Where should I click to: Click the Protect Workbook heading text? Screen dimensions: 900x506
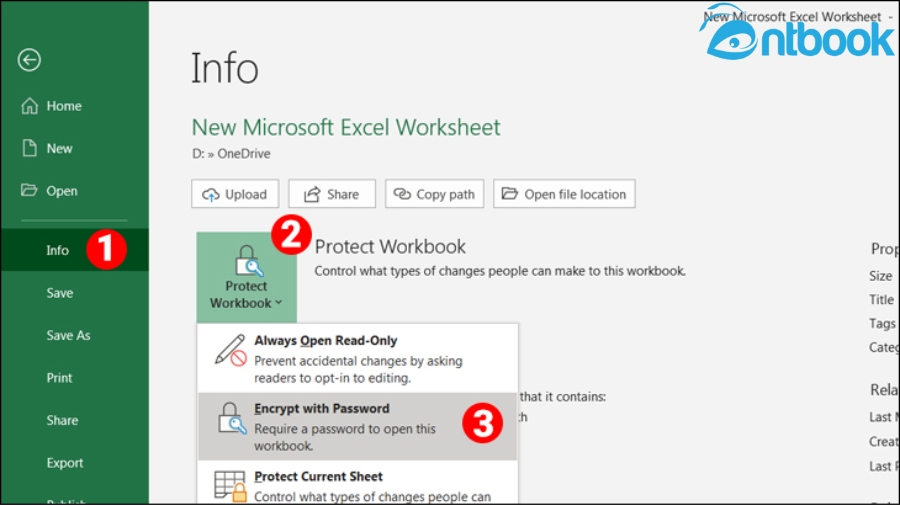[x=390, y=247]
